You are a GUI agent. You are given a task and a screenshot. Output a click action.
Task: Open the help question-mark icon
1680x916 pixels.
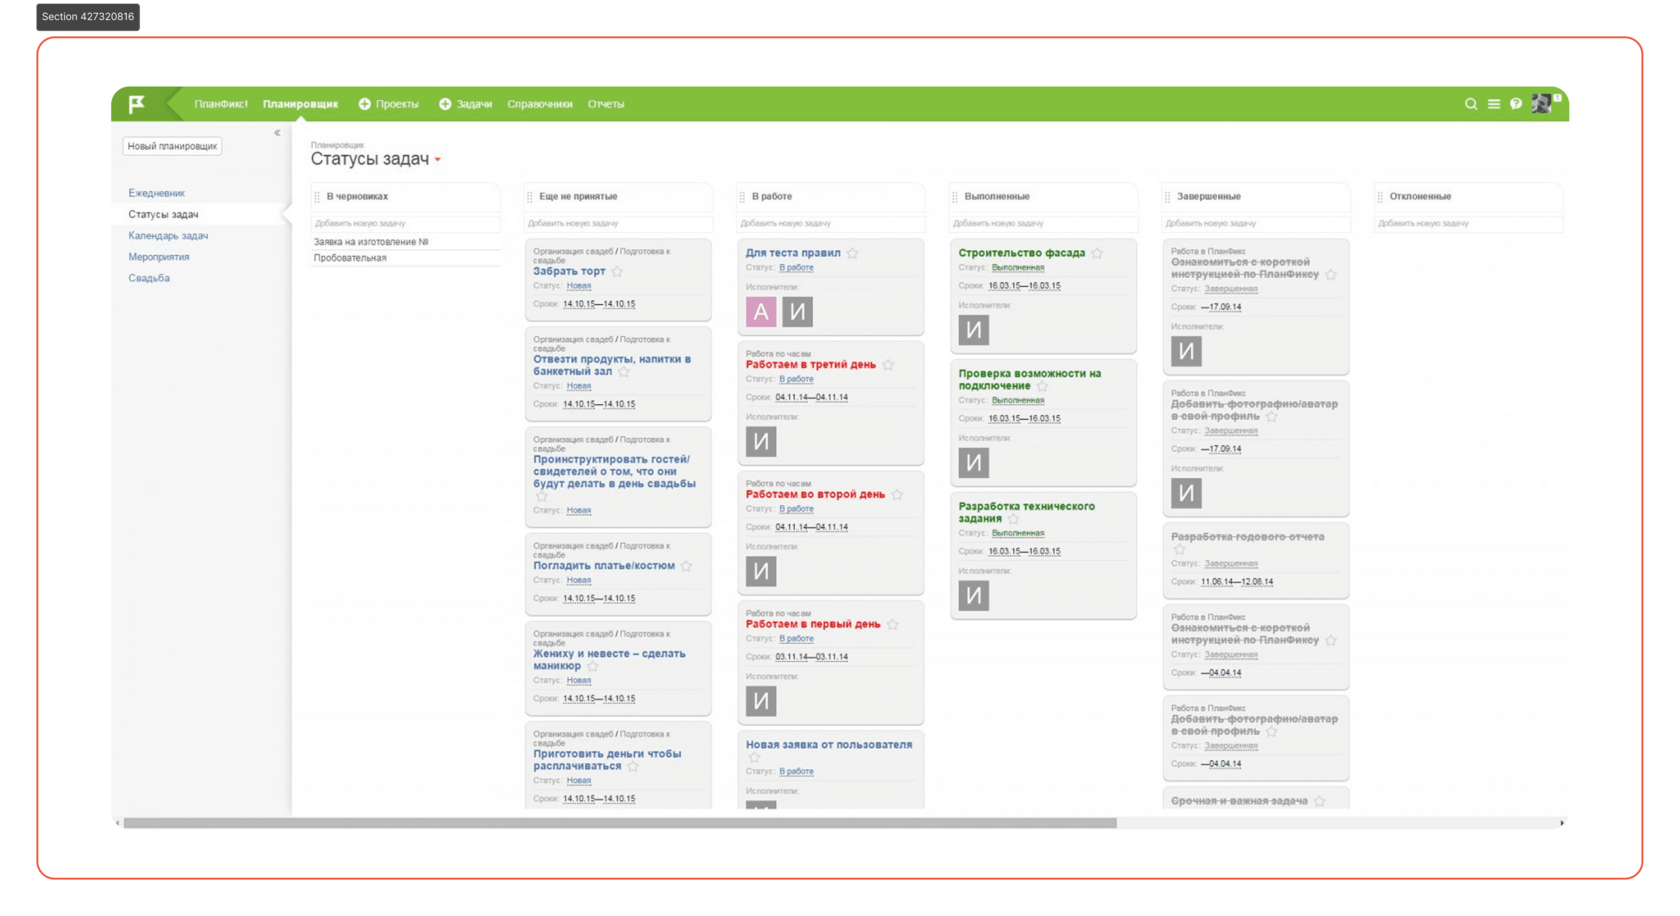pyautogui.click(x=1516, y=104)
